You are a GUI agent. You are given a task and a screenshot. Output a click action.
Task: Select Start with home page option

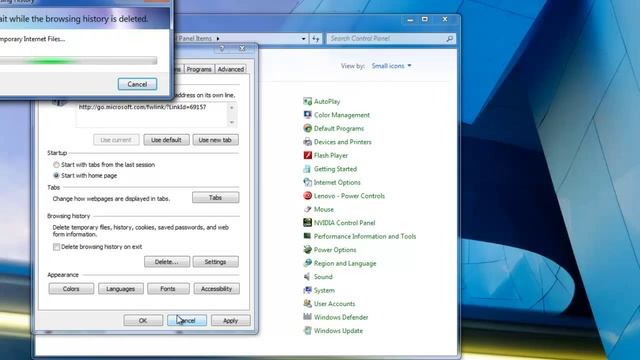tap(56, 175)
